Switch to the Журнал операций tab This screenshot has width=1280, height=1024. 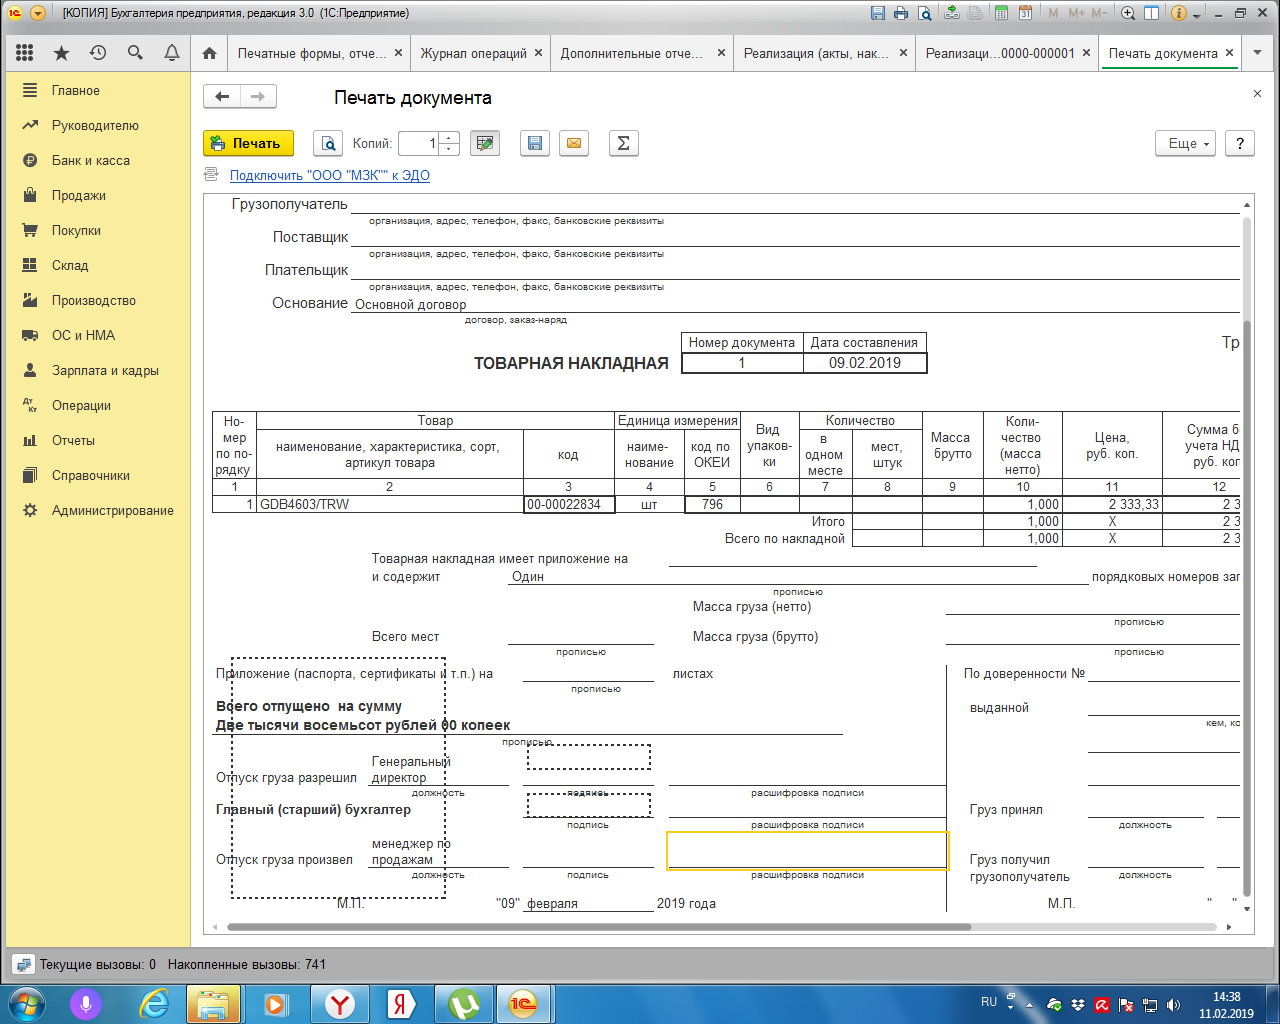(473, 53)
